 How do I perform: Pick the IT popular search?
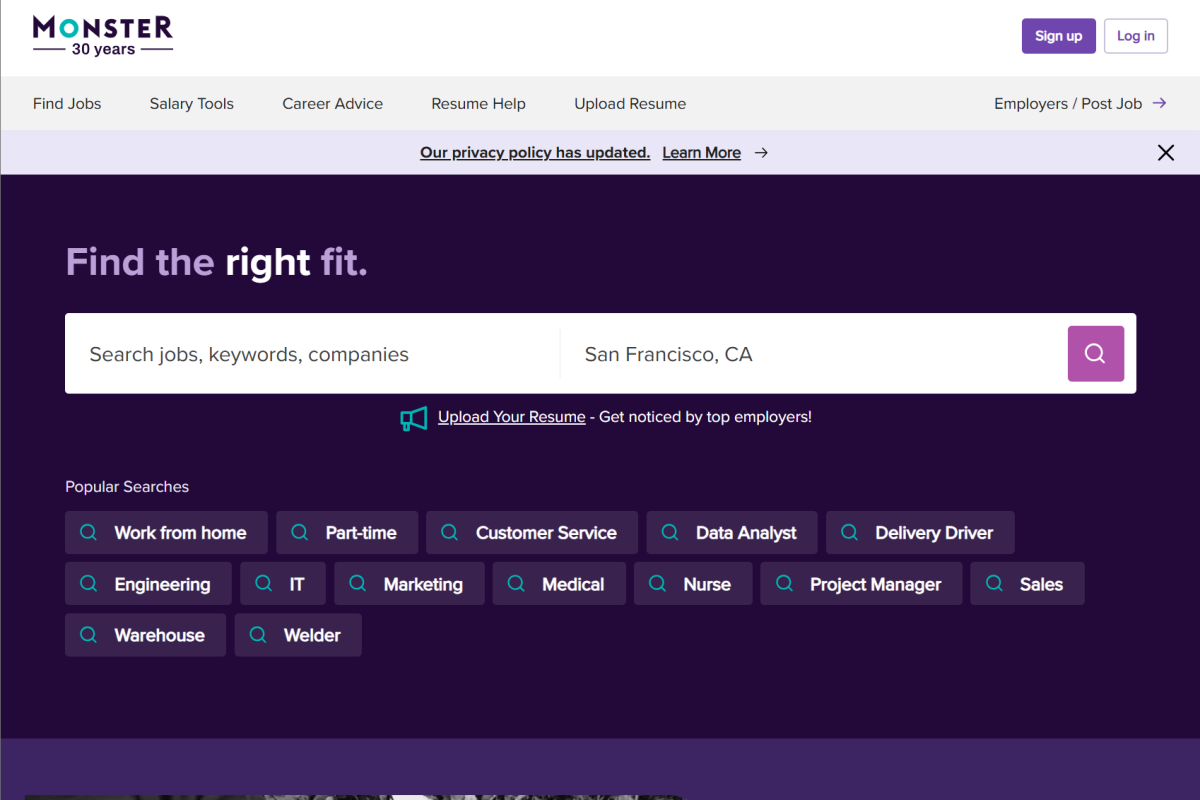coord(283,584)
